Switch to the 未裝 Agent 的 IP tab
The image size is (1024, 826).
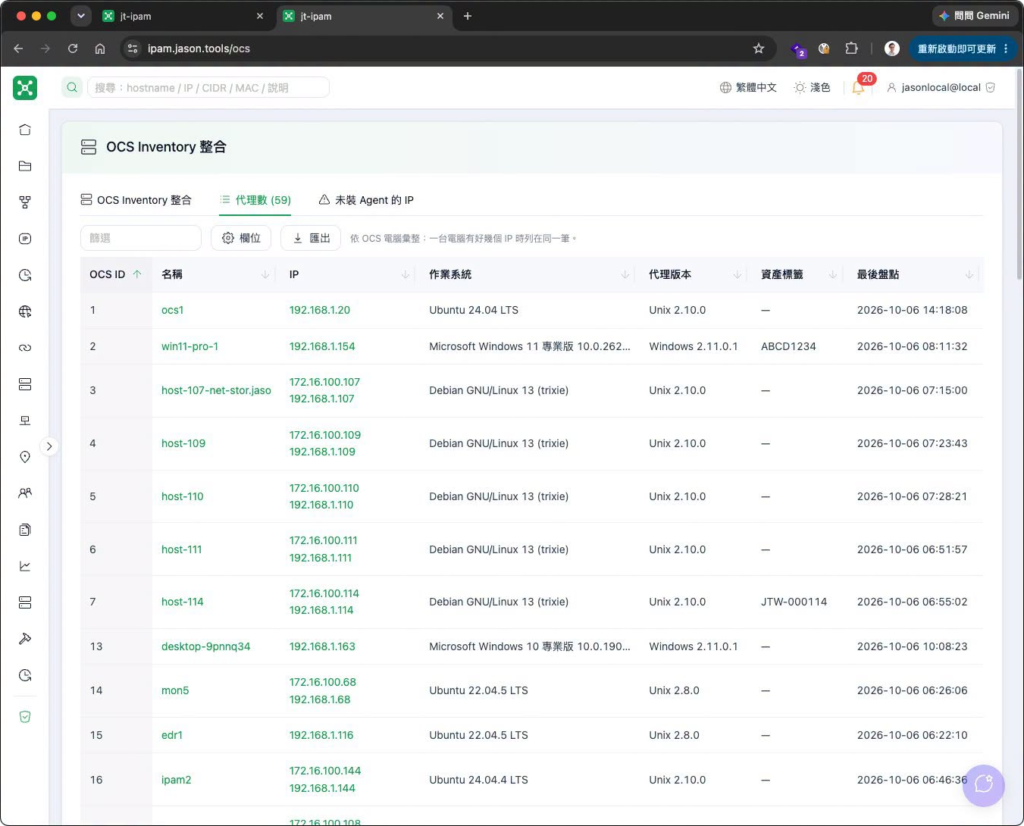click(366, 200)
